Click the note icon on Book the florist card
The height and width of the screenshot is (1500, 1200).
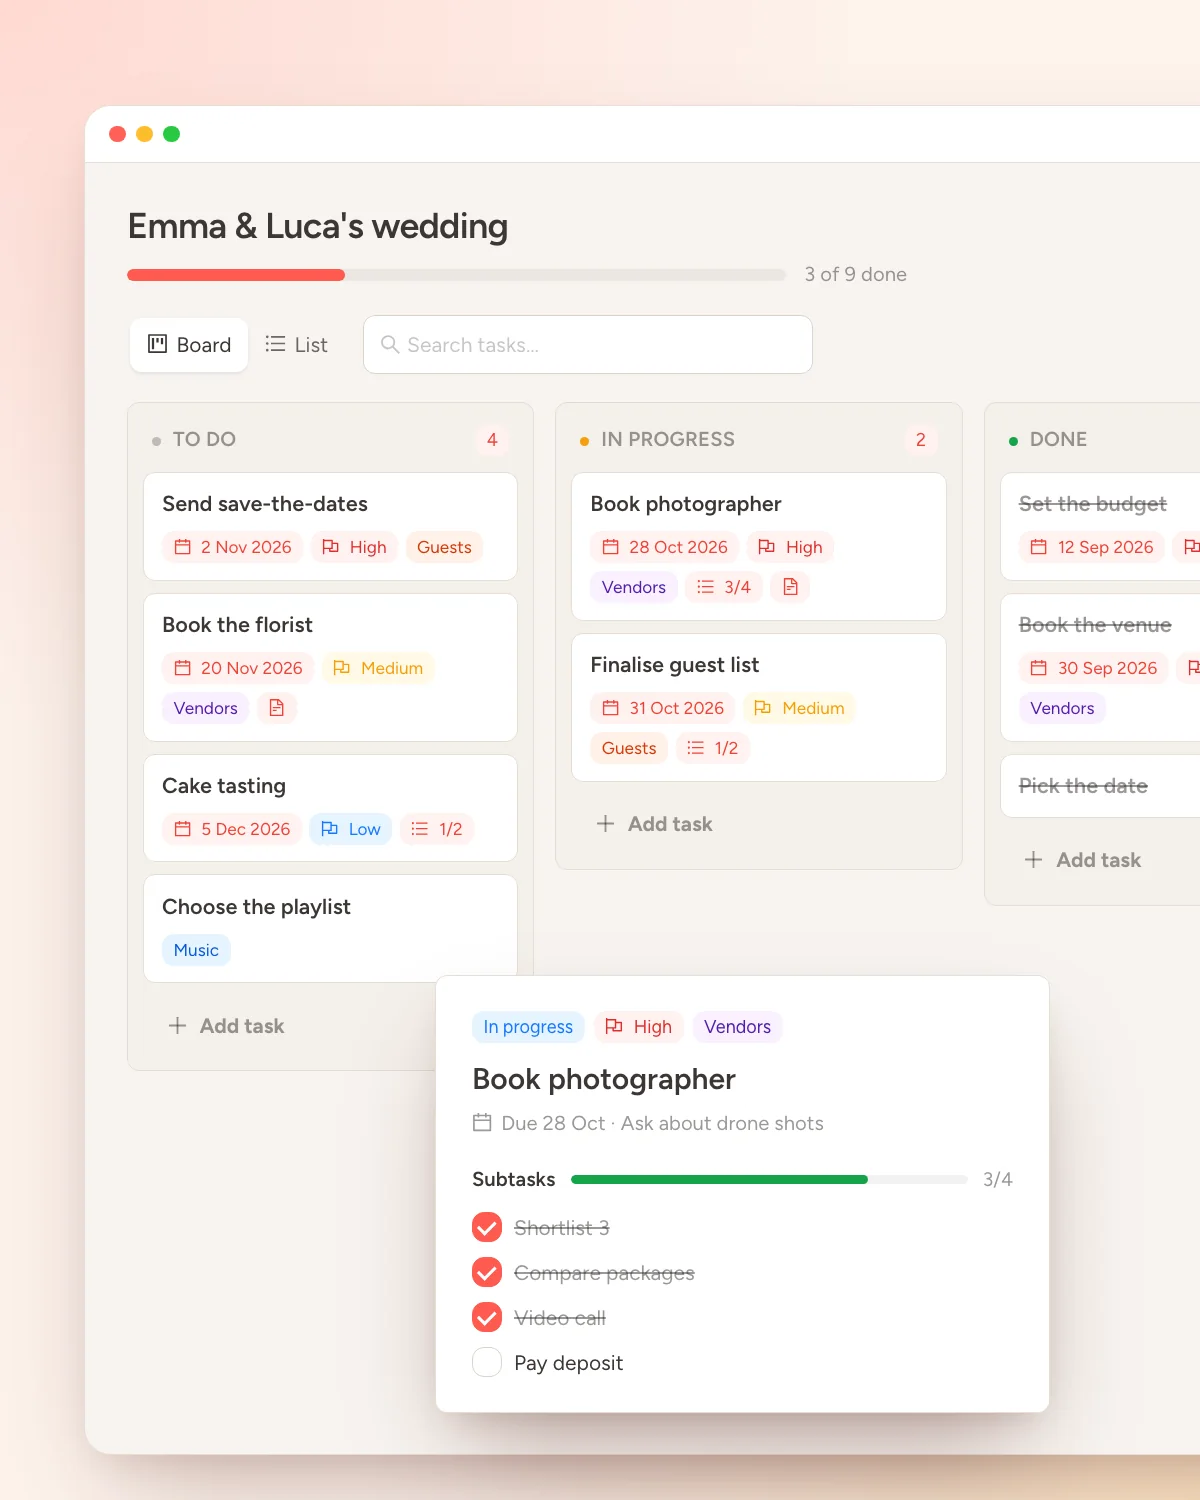tap(277, 708)
